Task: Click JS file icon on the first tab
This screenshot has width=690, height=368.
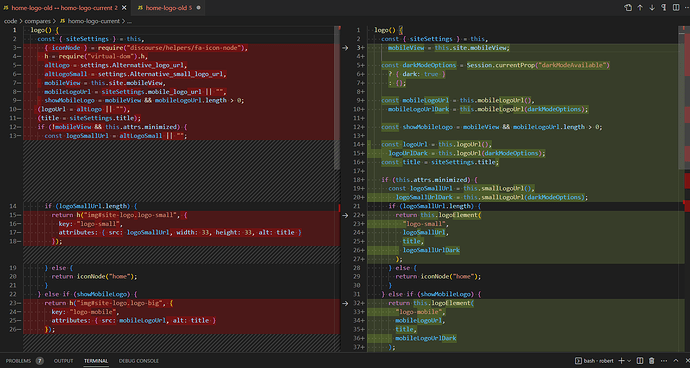Action: (6, 8)
